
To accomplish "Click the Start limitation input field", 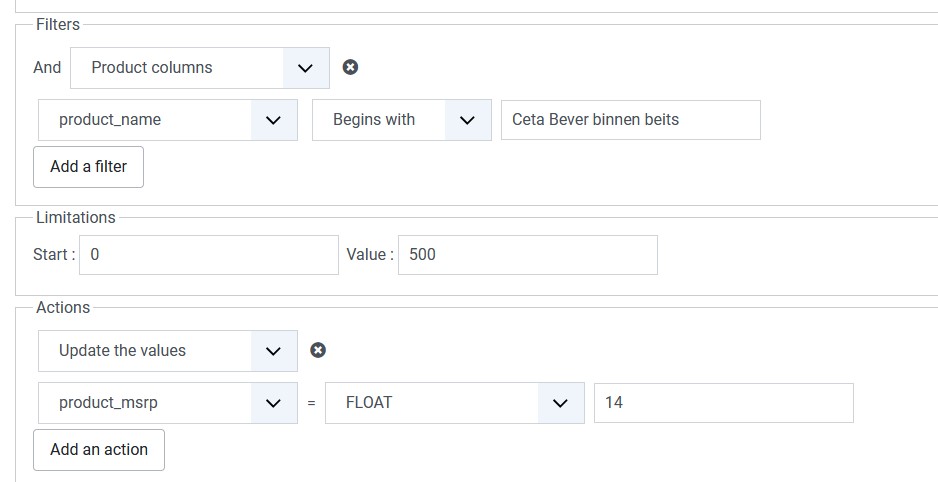I will [x=208, y=255].
